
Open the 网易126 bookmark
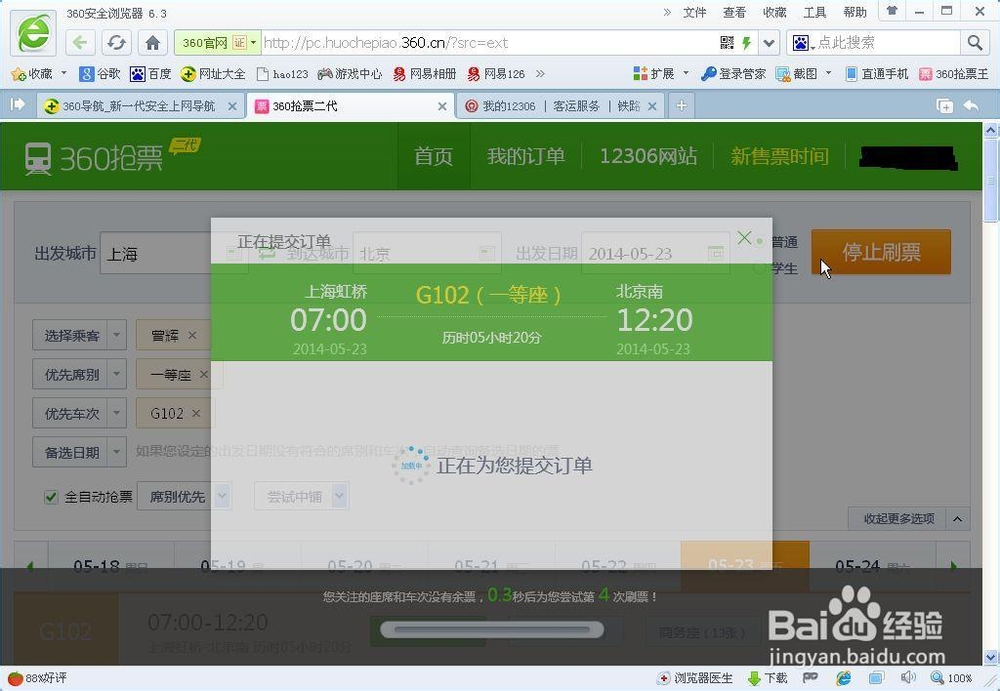point(496,74)
